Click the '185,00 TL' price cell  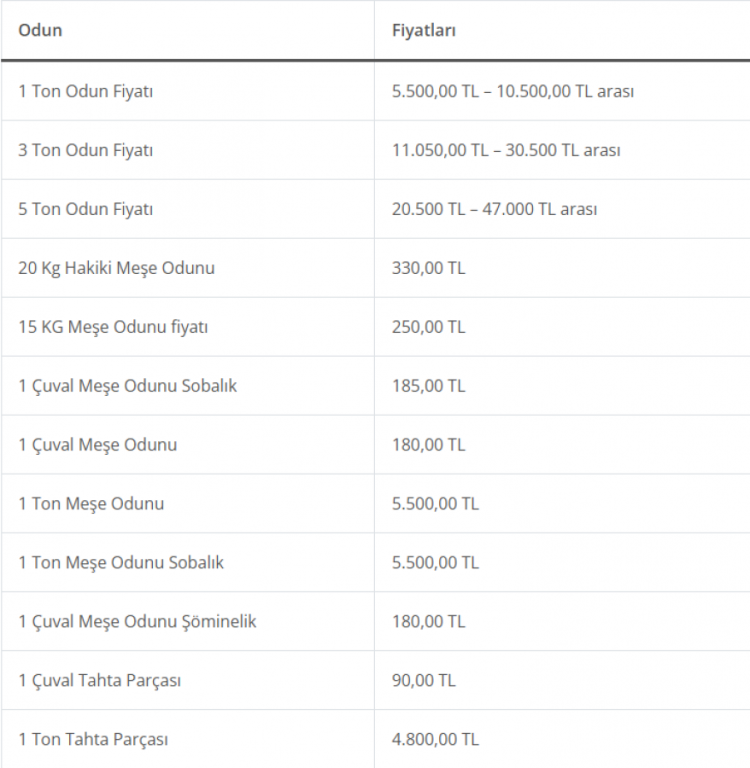(428, 385)
